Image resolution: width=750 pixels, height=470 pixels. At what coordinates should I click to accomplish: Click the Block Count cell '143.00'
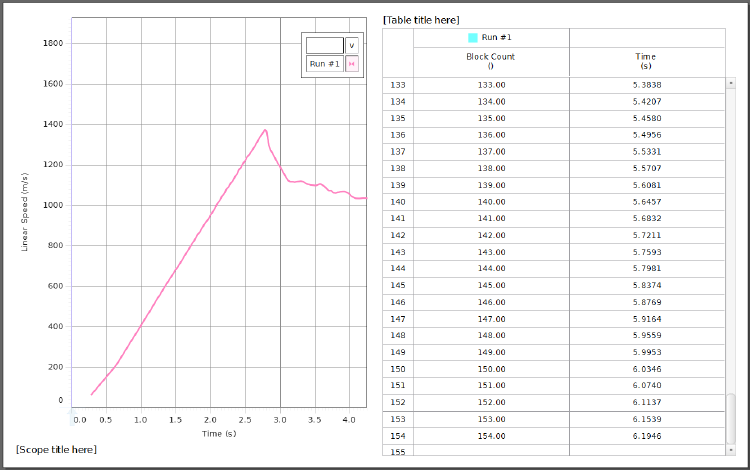491,252
